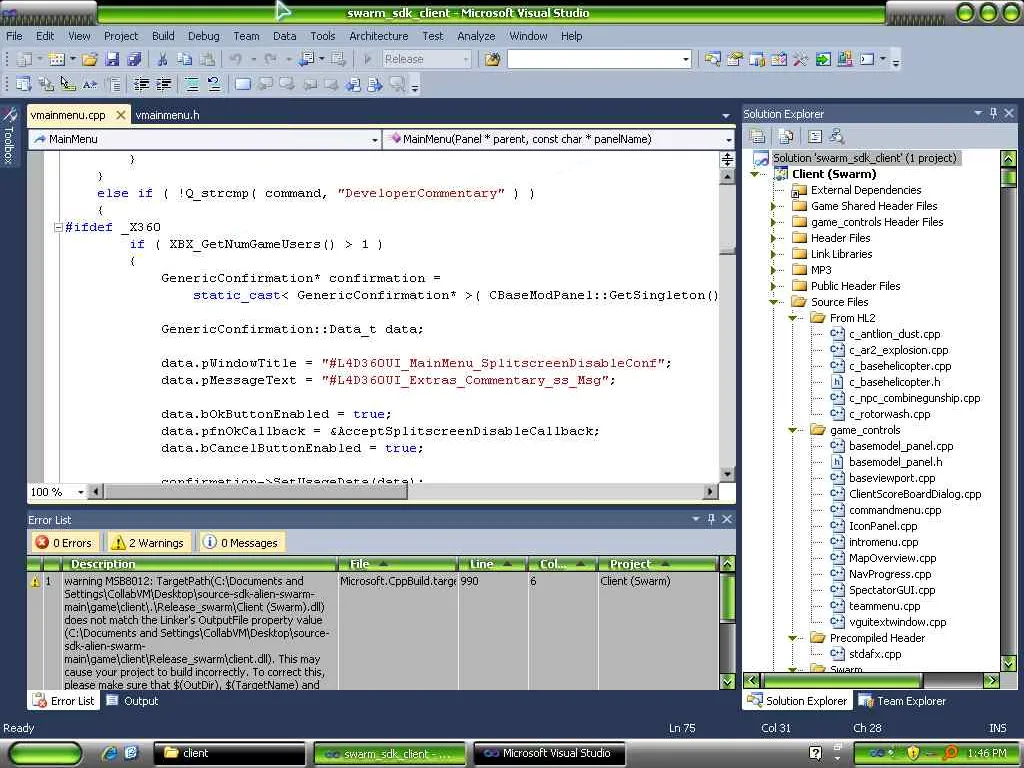Click the Solution Explorer vertical scrollbar down arrow
The width and height of the screenshot is (1024, 768).
[x=1008, y=664]
